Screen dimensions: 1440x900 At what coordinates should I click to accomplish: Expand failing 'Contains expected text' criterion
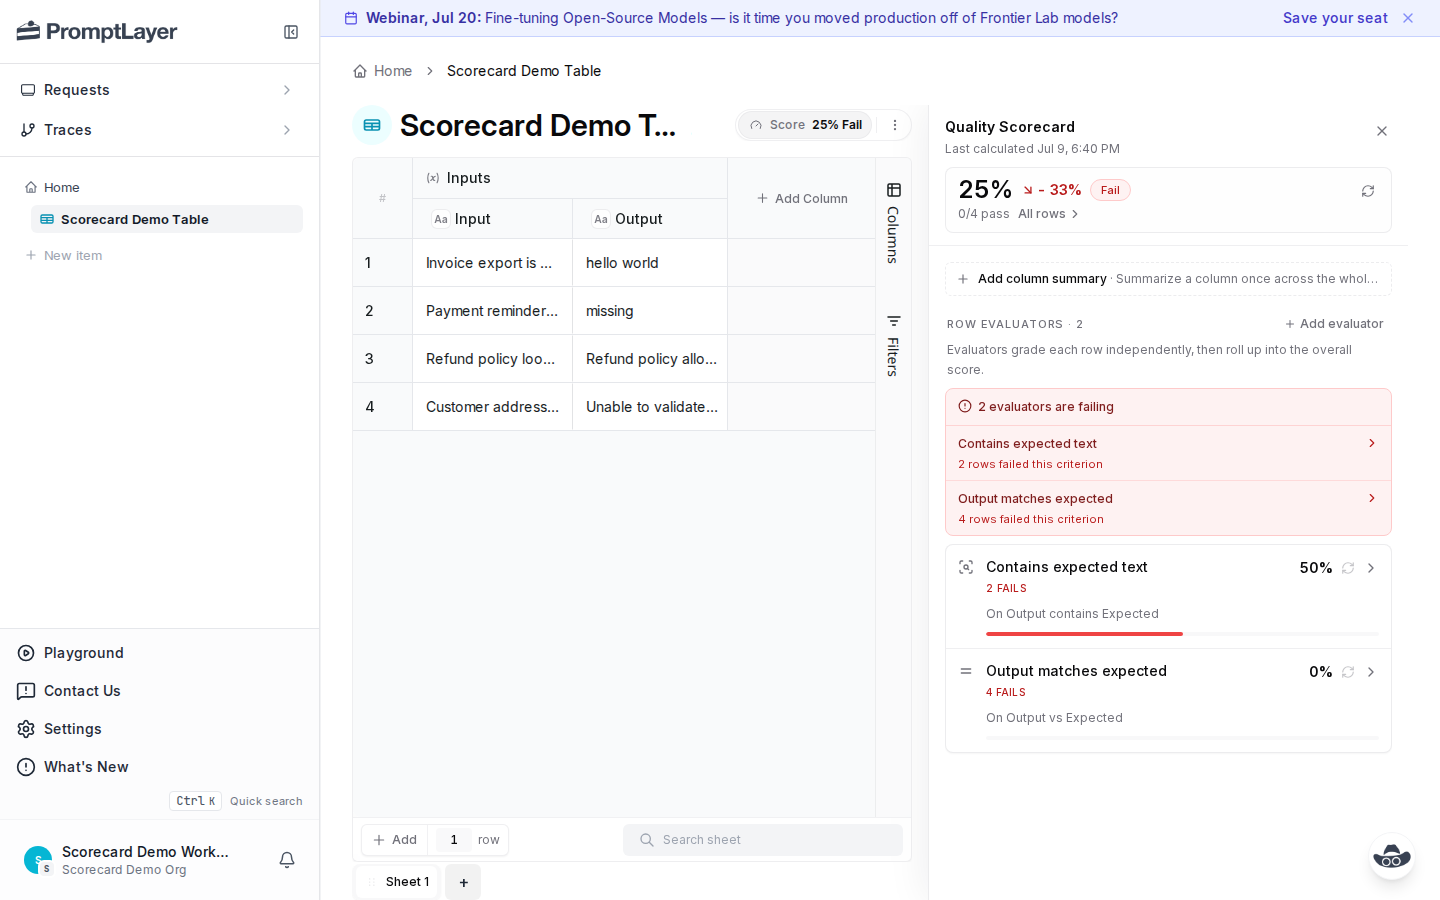coord(1168,453)
